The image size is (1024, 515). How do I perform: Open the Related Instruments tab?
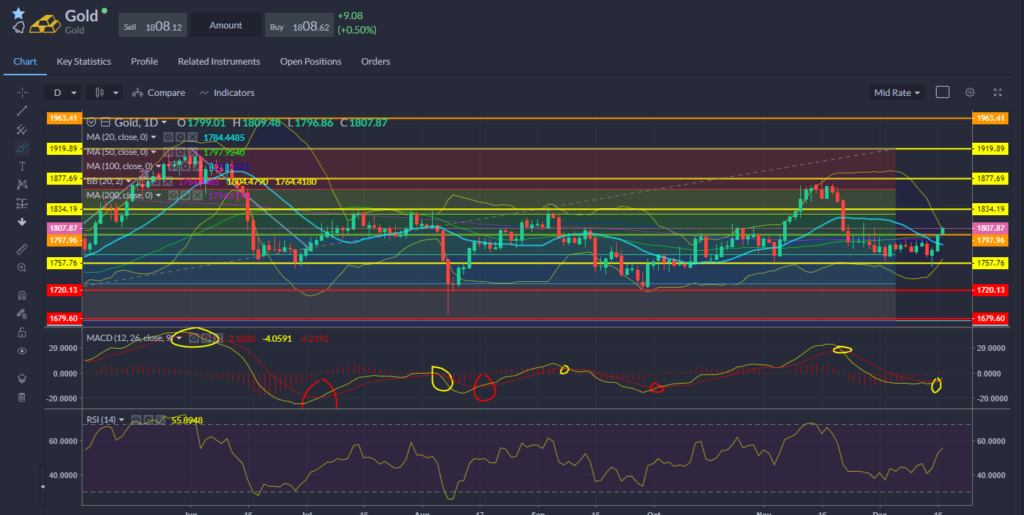[219, 61]
